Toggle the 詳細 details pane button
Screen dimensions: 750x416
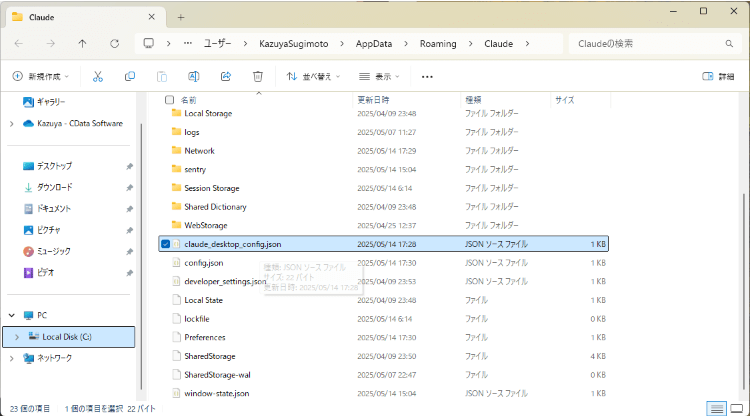point(718,77)
